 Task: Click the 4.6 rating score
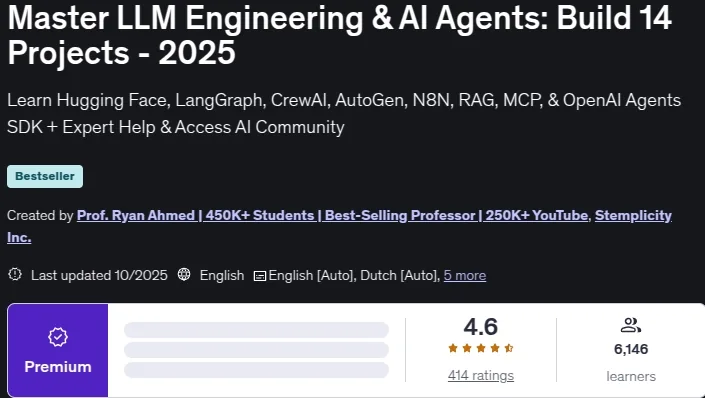click(x=481, y=326)
